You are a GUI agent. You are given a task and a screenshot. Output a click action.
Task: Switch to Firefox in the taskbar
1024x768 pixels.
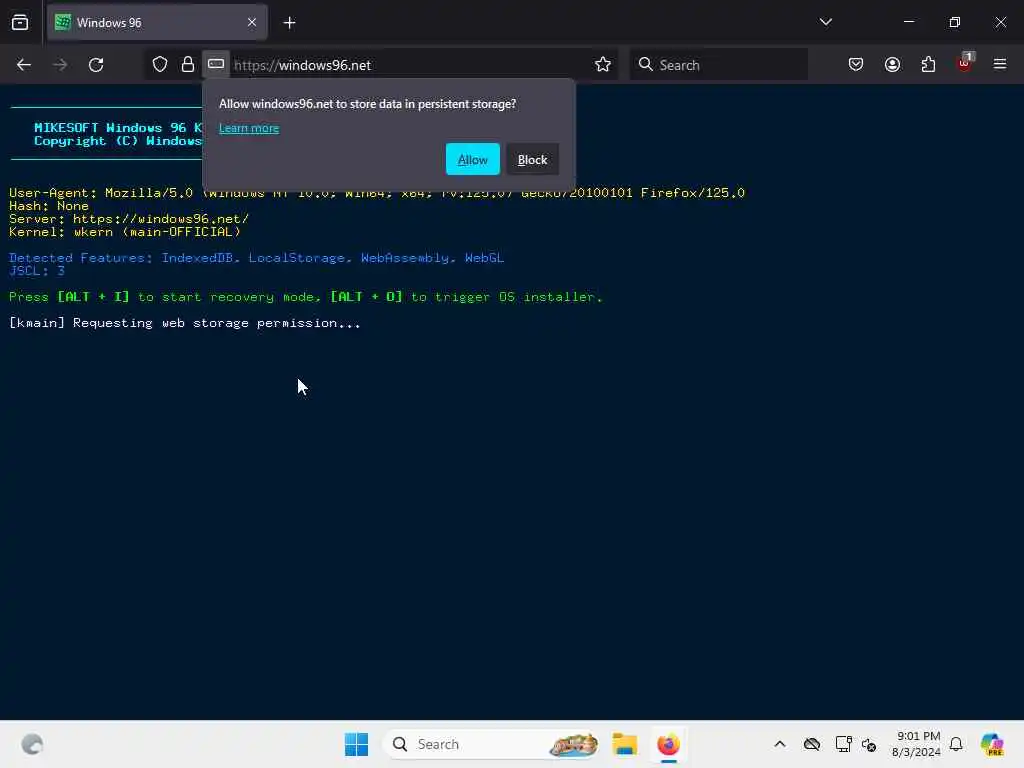(668, 744)
